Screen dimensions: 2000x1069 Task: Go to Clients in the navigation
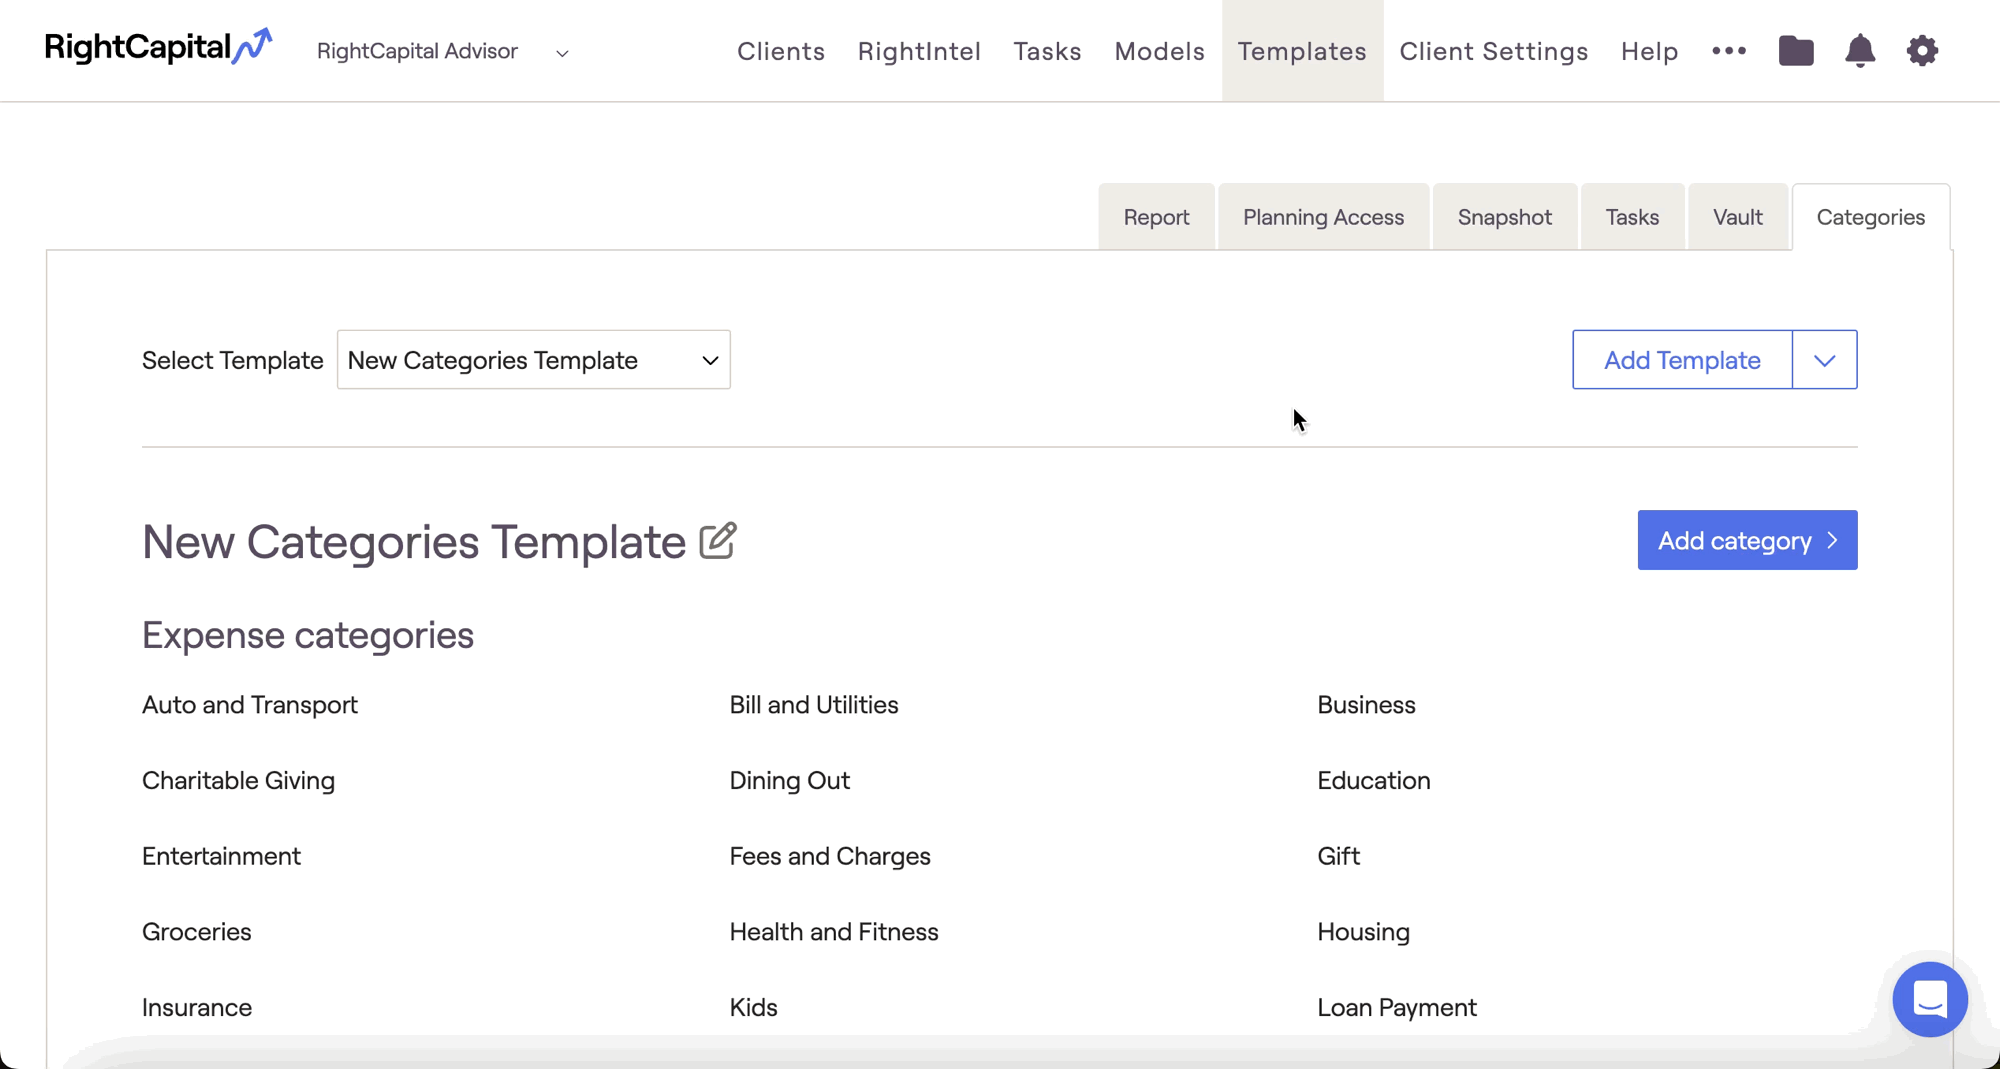781,51
